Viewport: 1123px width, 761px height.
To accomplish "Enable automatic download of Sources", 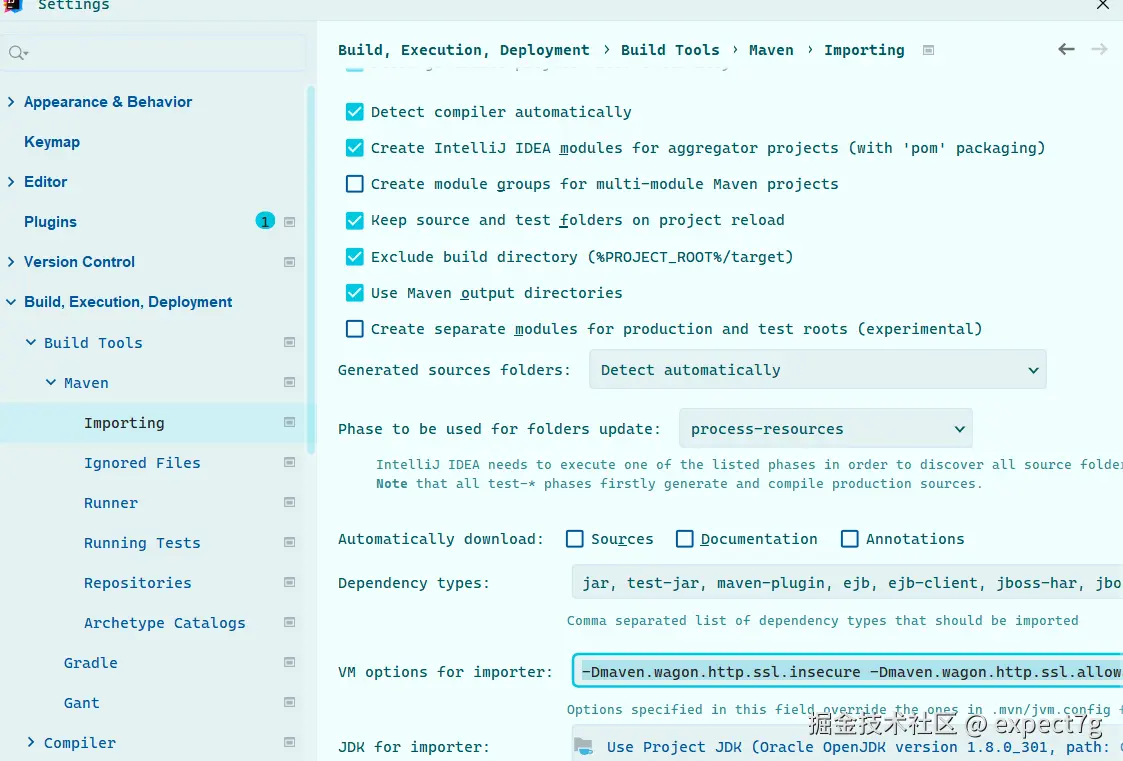I will 574,538.
